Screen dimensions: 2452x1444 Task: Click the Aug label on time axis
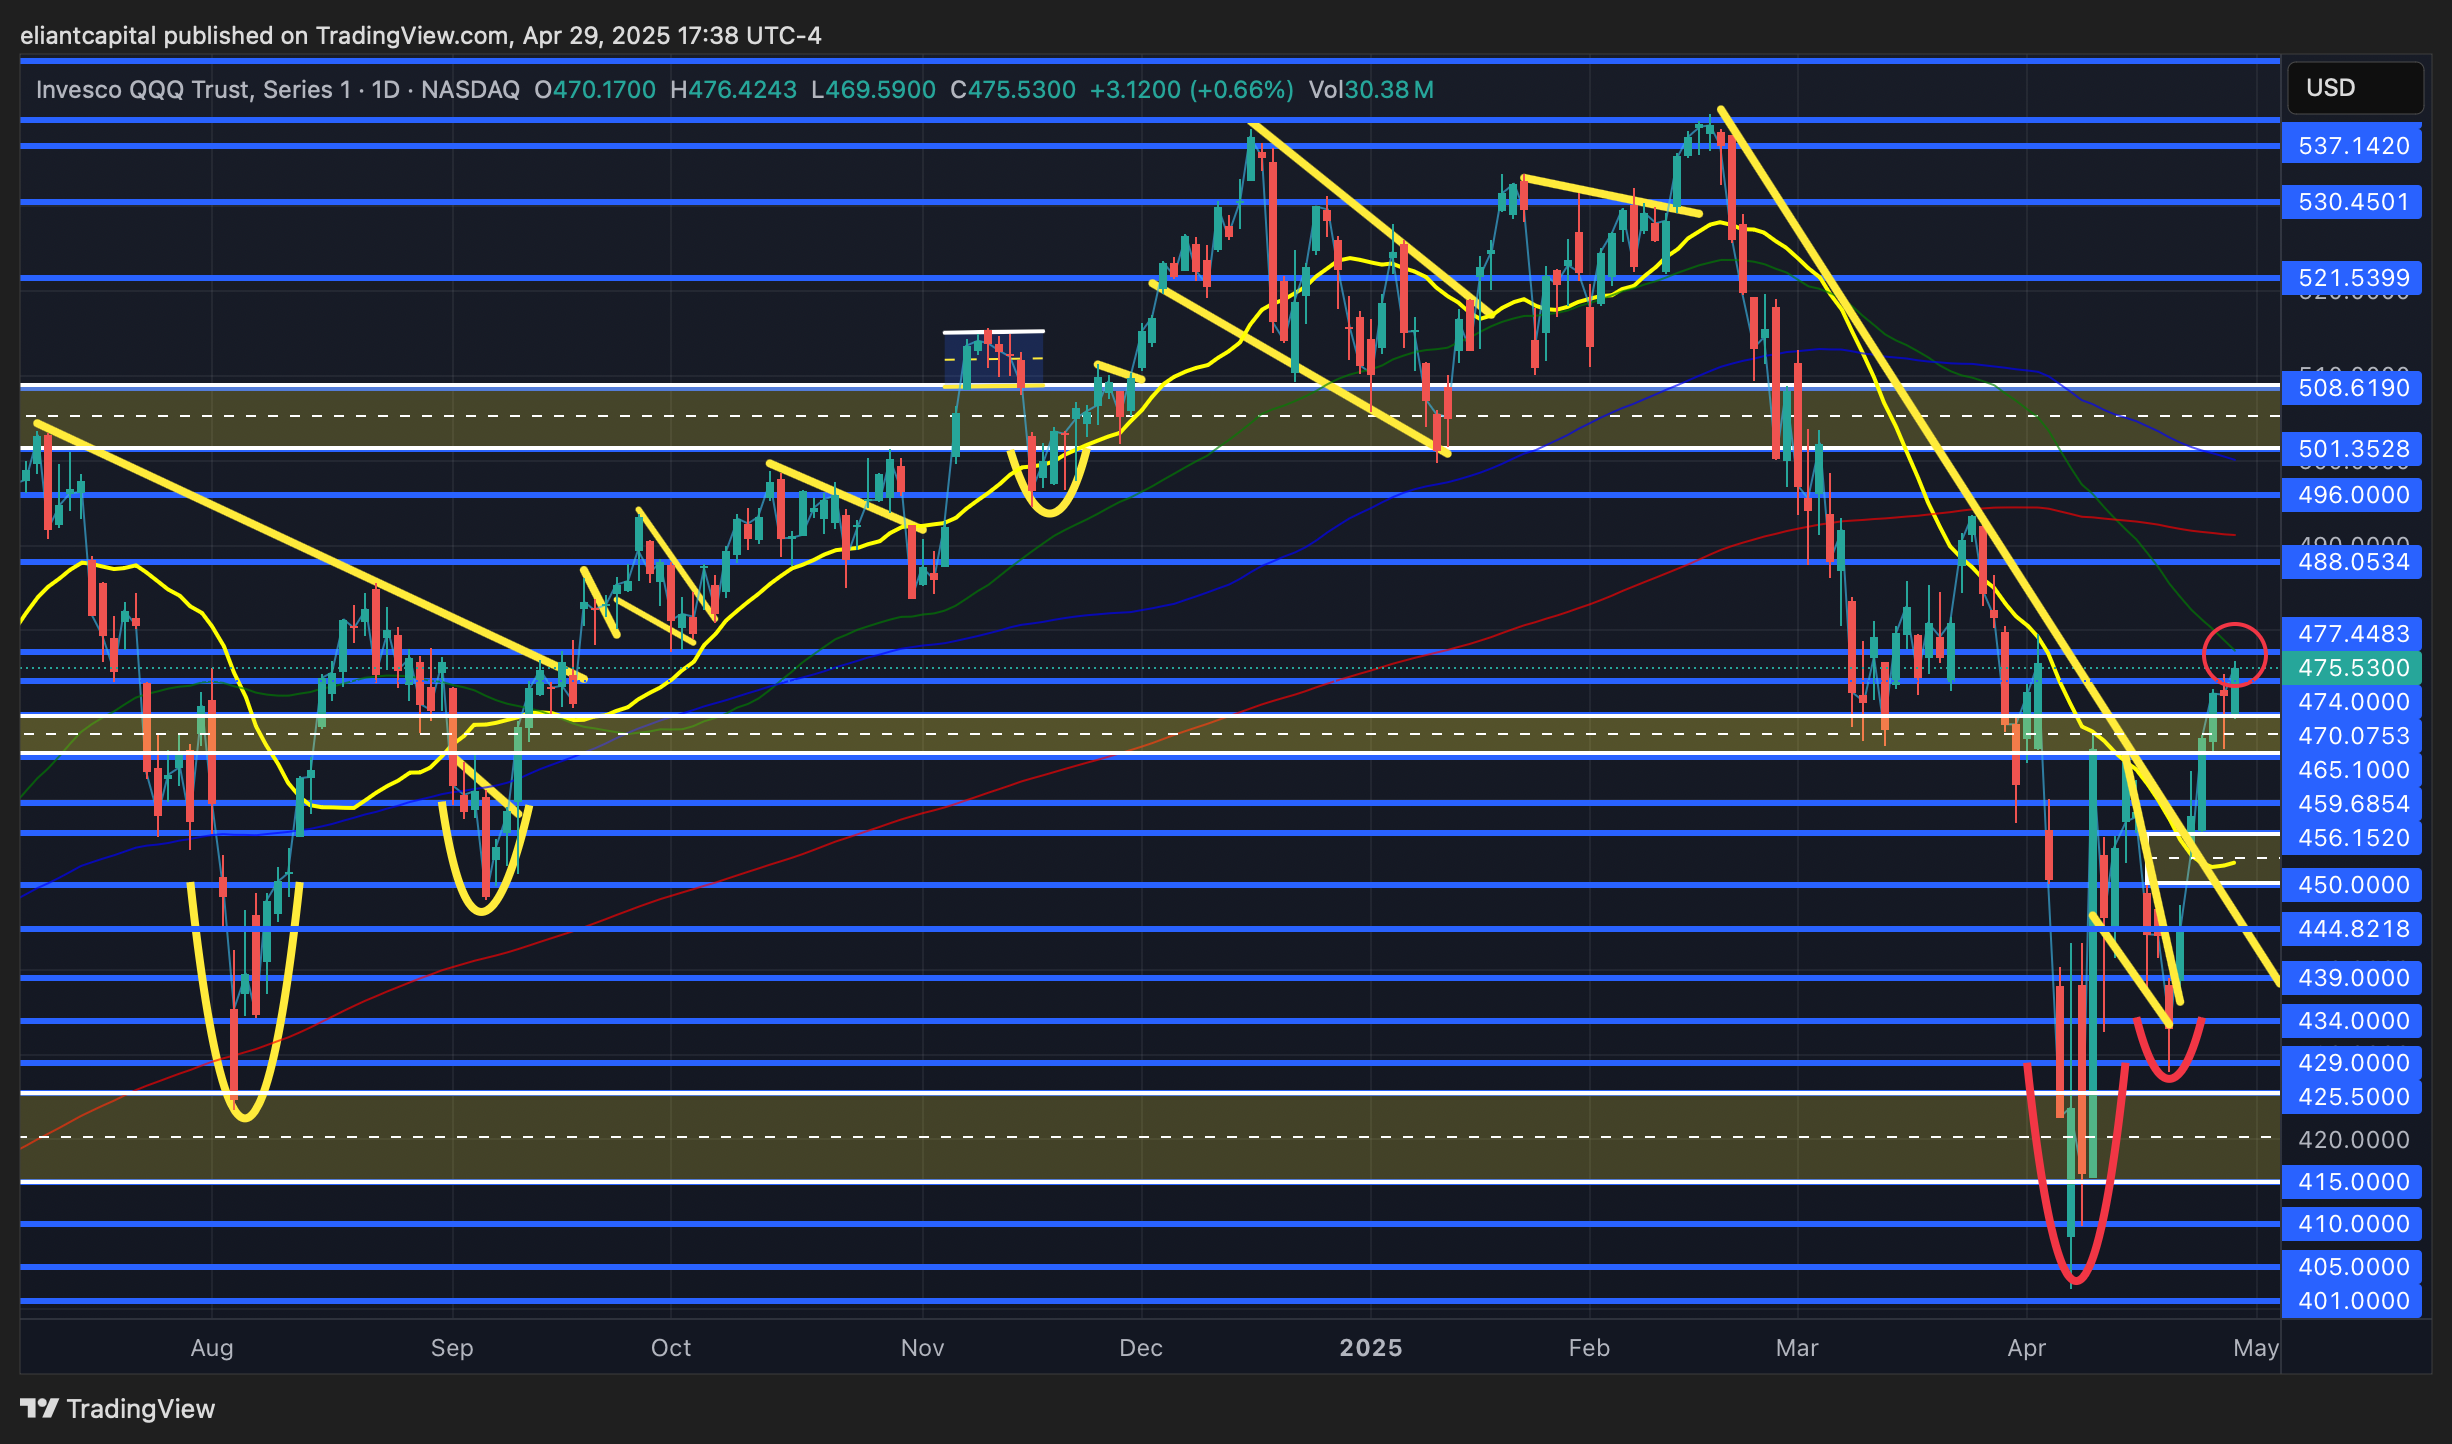212,1348
